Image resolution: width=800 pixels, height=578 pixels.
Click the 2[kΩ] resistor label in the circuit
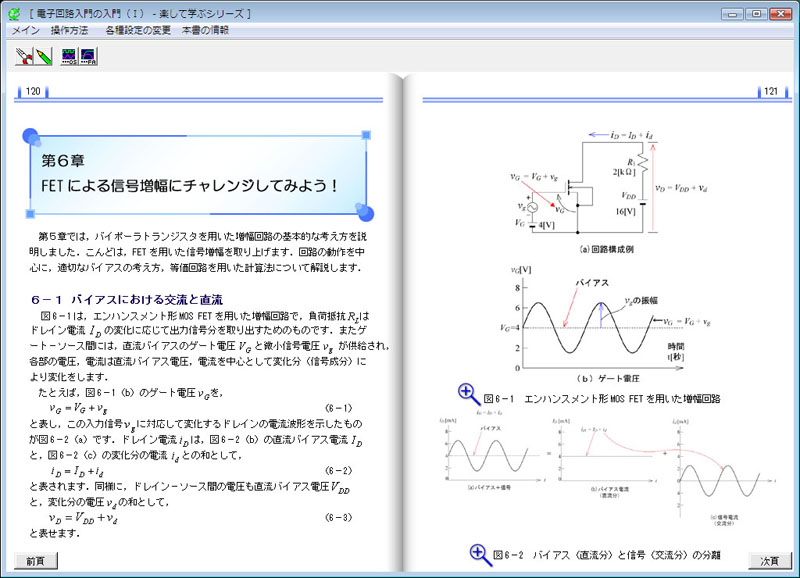point(624,172)
